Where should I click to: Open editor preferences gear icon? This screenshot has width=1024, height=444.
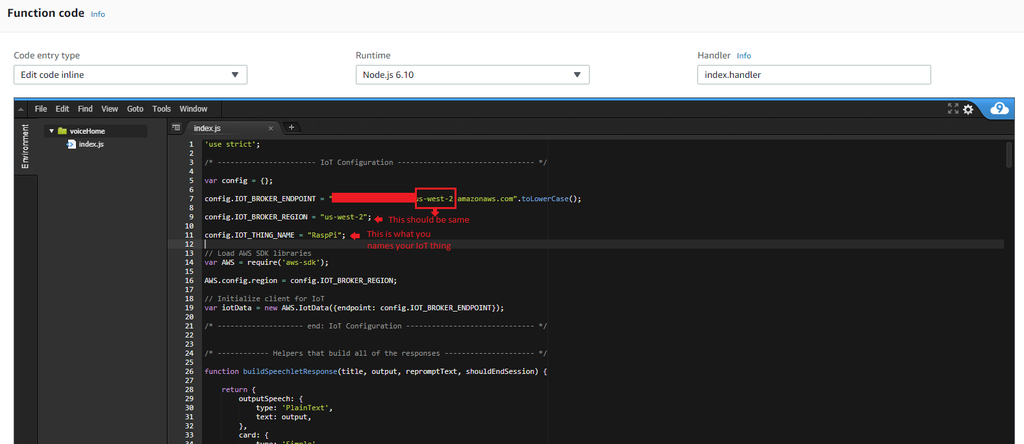pyautogui.click(x=968, y=109)
